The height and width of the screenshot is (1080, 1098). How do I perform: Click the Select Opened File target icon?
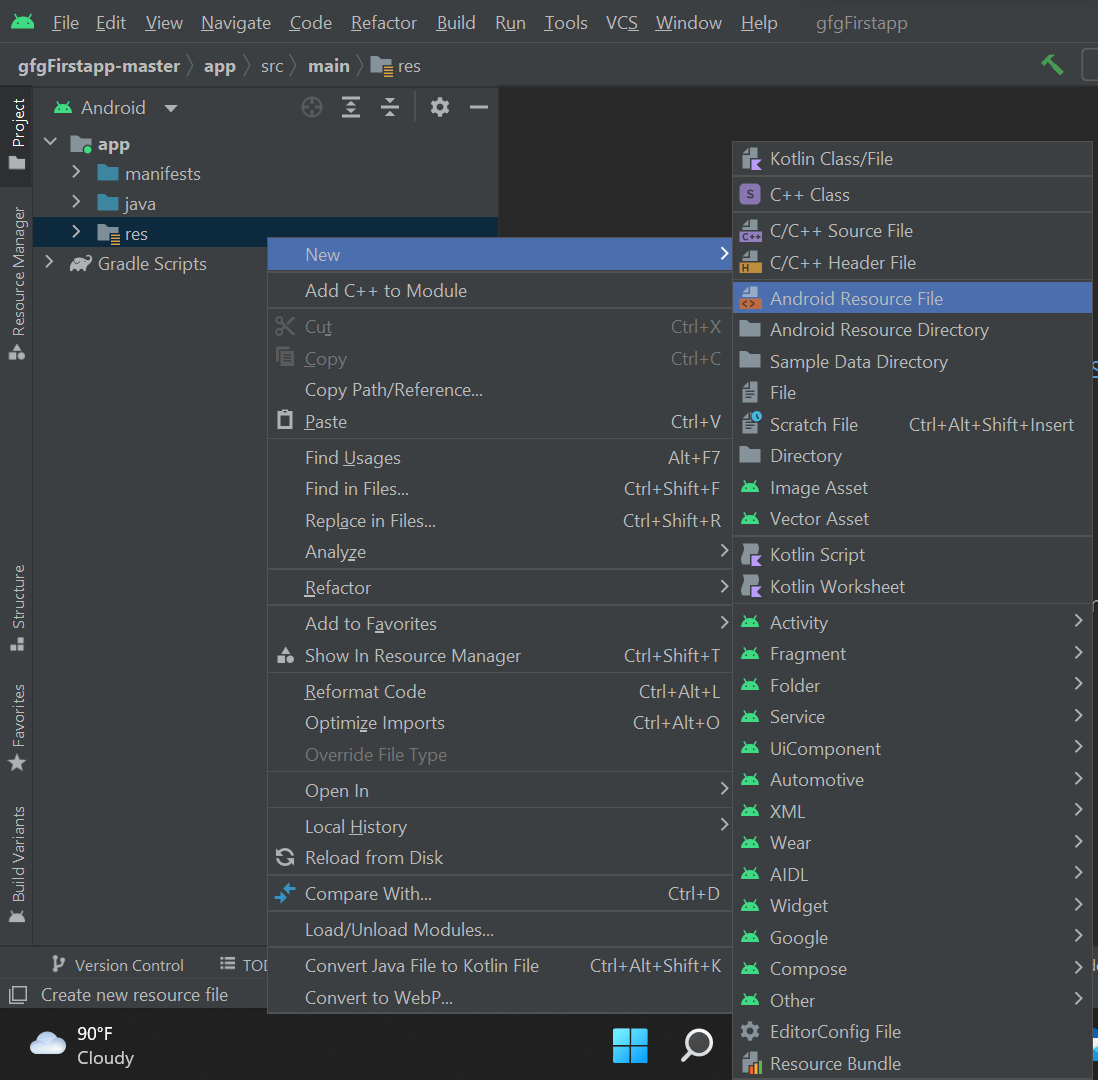[312, 107]
